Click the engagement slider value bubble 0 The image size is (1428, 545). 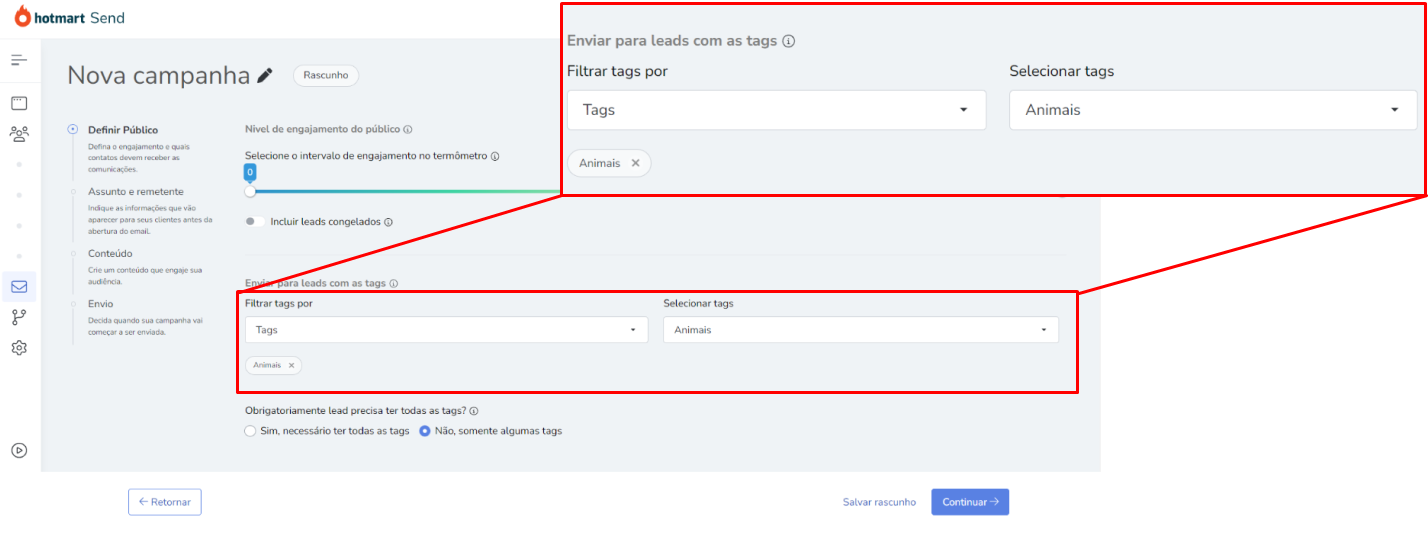point(250,173)
